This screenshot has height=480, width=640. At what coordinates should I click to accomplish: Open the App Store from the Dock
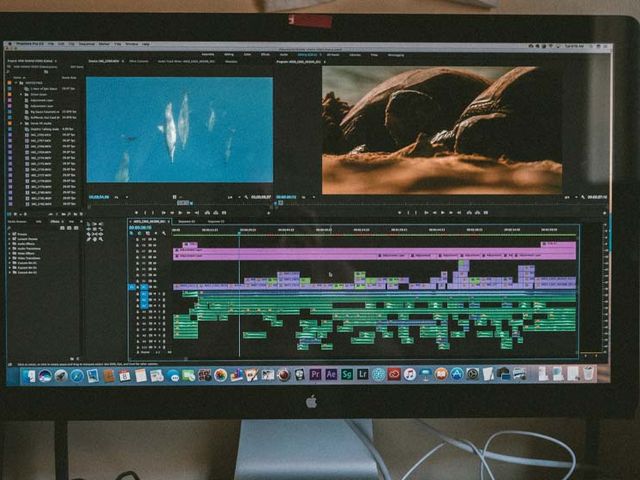point(457,374)
